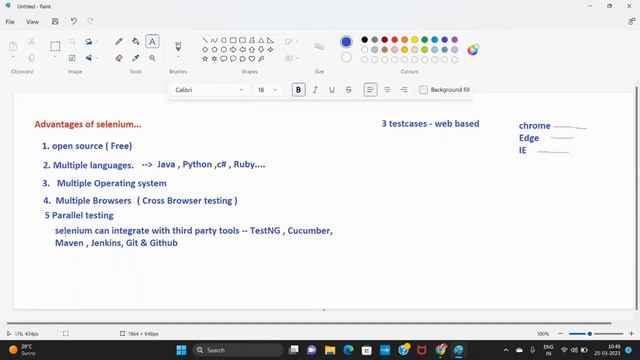
Task: Open the font size 18 dropdown
Action: pos(267,90)
